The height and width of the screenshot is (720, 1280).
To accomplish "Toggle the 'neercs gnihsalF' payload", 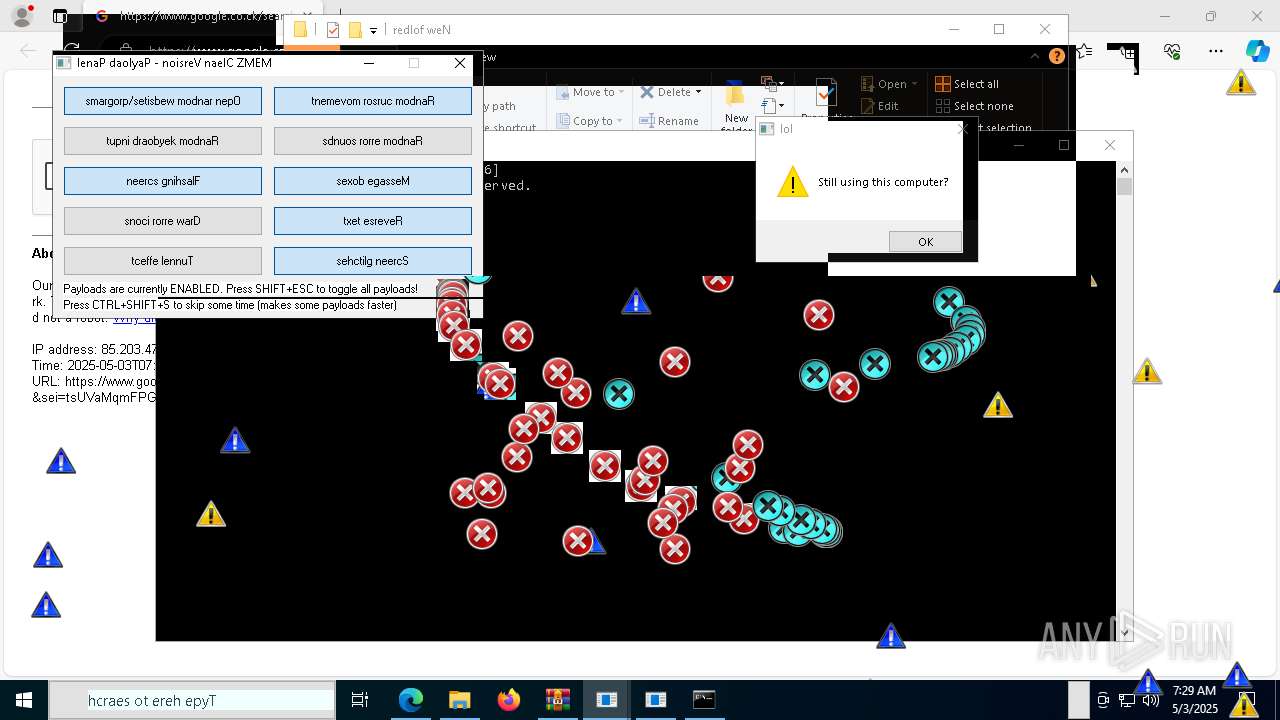I will click(x=163, y=181).
